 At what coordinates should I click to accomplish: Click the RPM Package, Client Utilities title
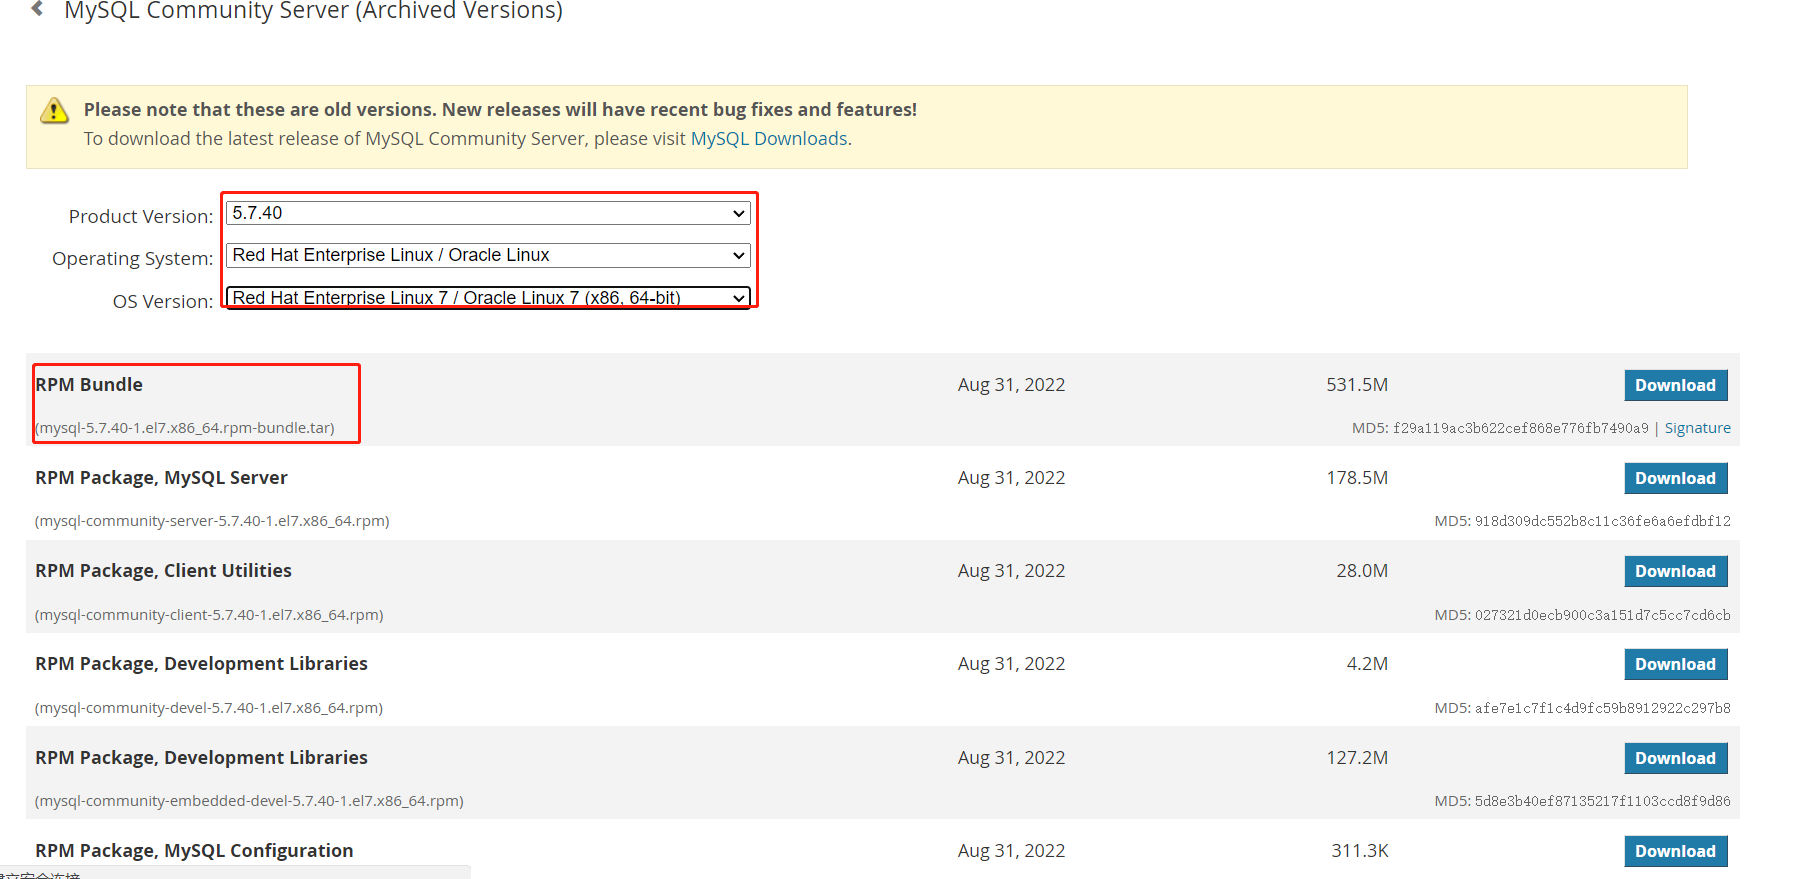click(x=163, y=571)
